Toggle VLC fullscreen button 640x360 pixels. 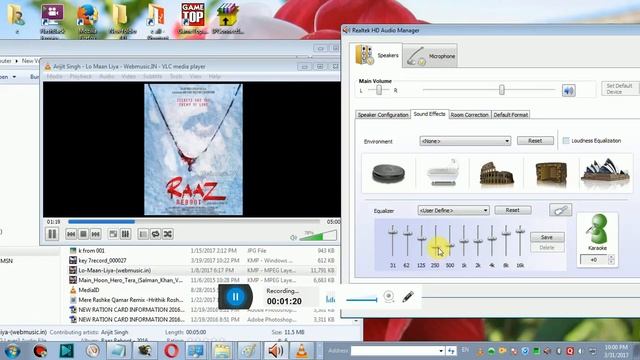(113, 234)
